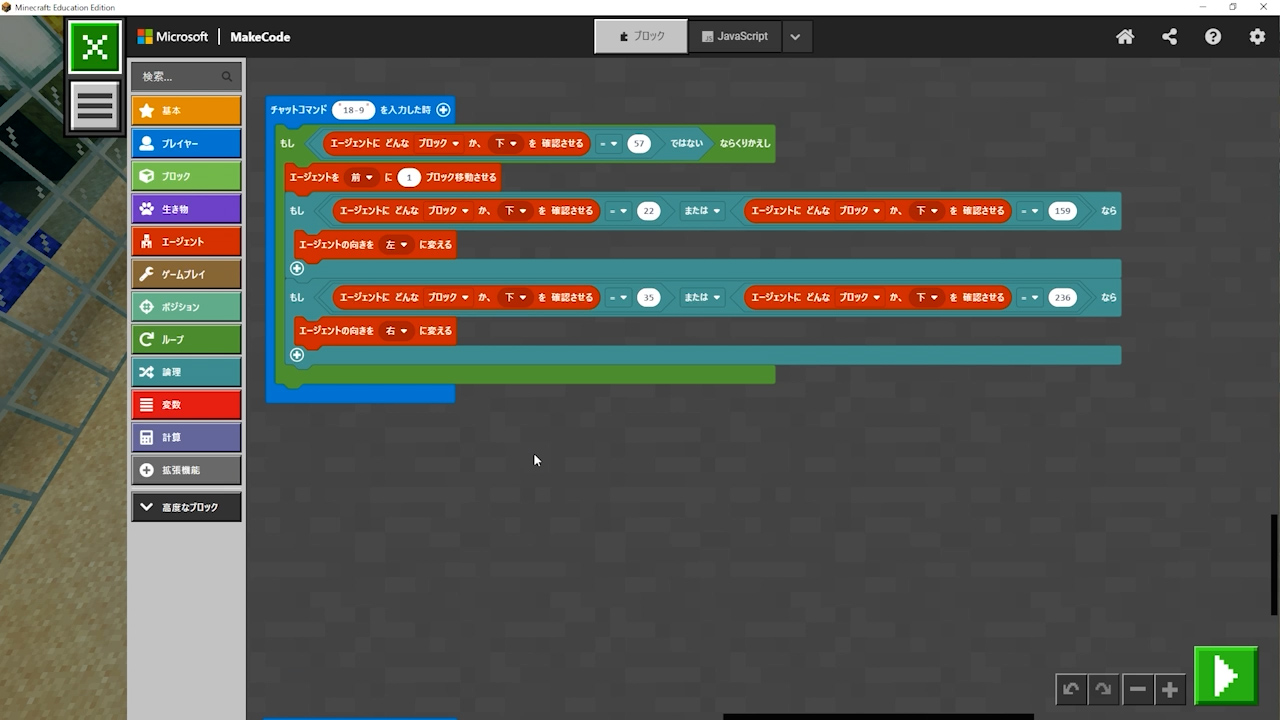Image resolution: width=1280 pixels, height=720 pixels.
Task: Click the hamburger menu icon
Action: (95, 106)
